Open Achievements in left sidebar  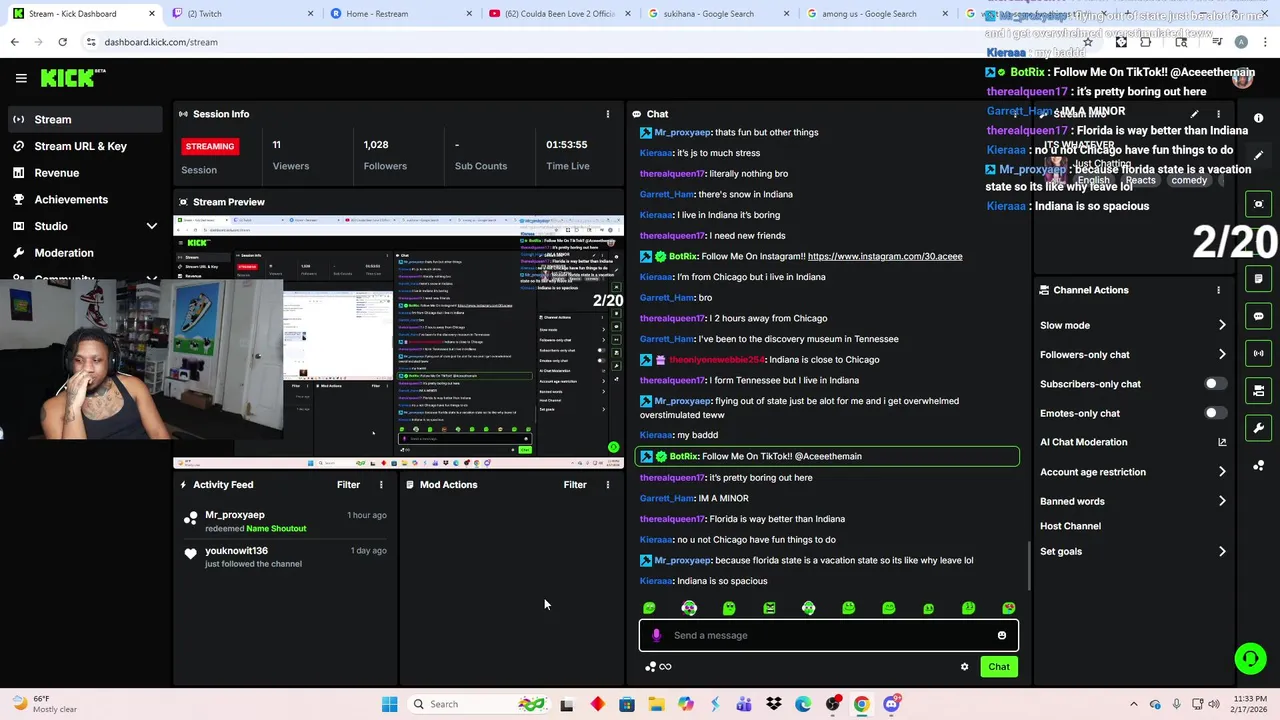(x=84, y=199)
